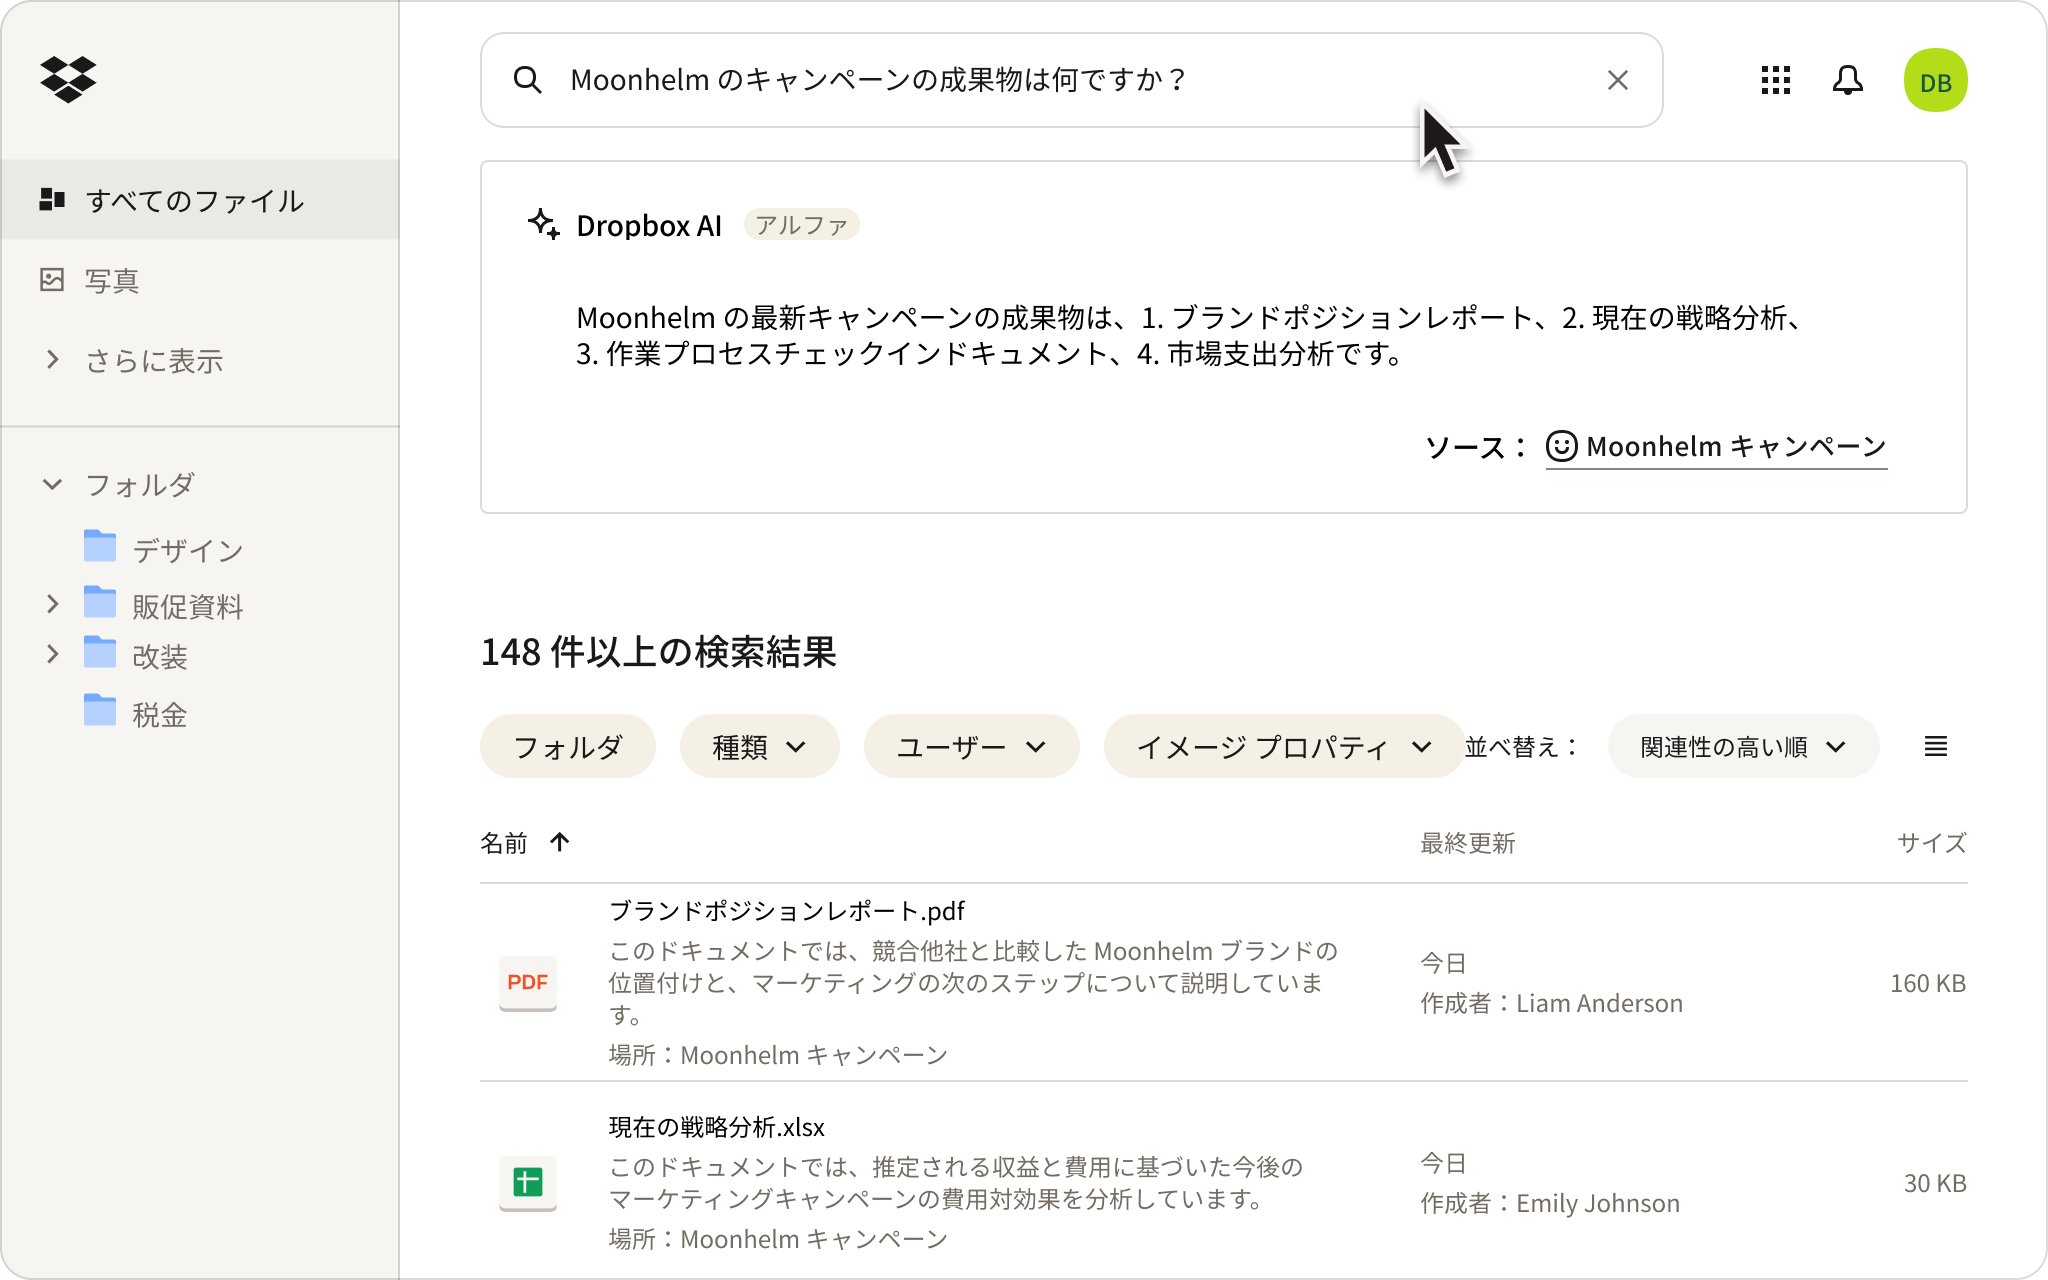Click inside the search input field
2048x1280 pixels.
tap(1071, 80)
